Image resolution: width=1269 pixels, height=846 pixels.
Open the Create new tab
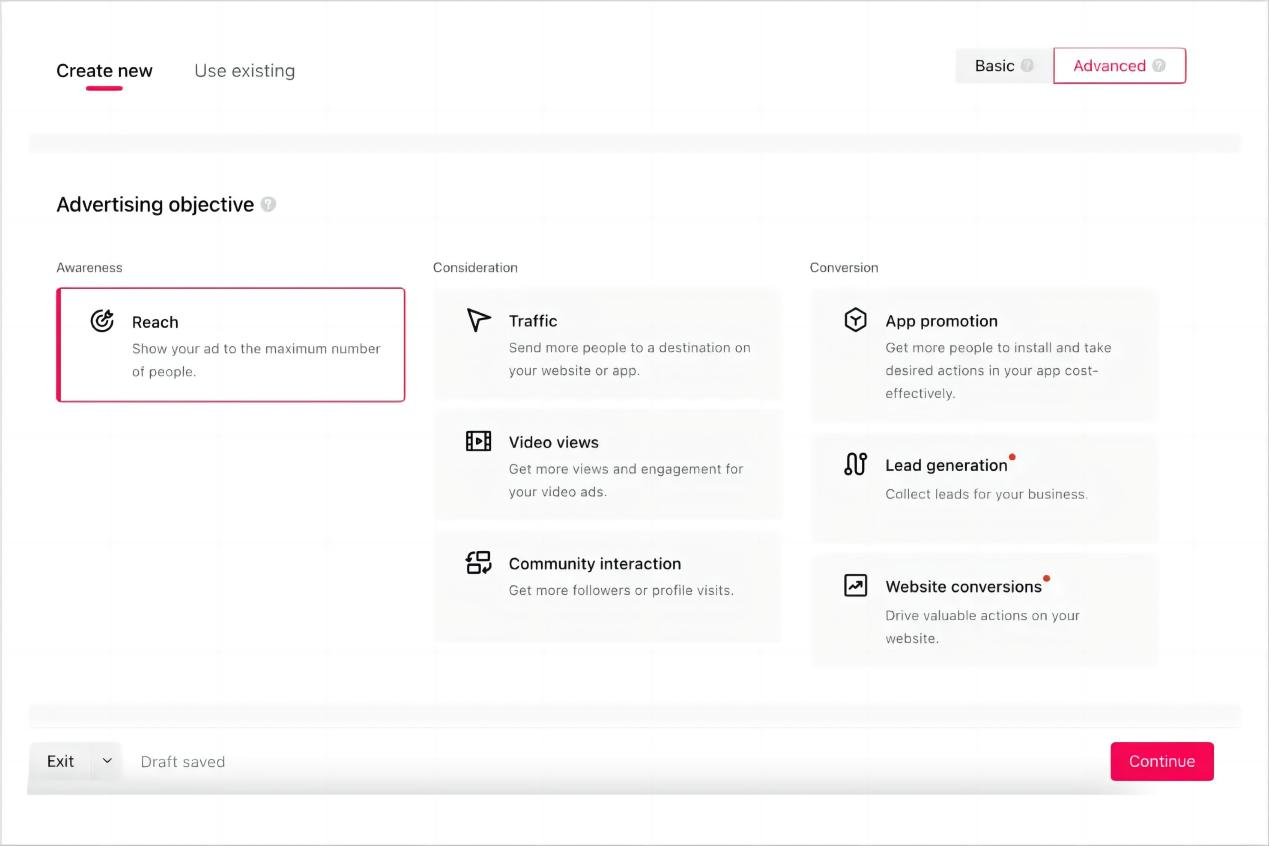pos(104,71)
